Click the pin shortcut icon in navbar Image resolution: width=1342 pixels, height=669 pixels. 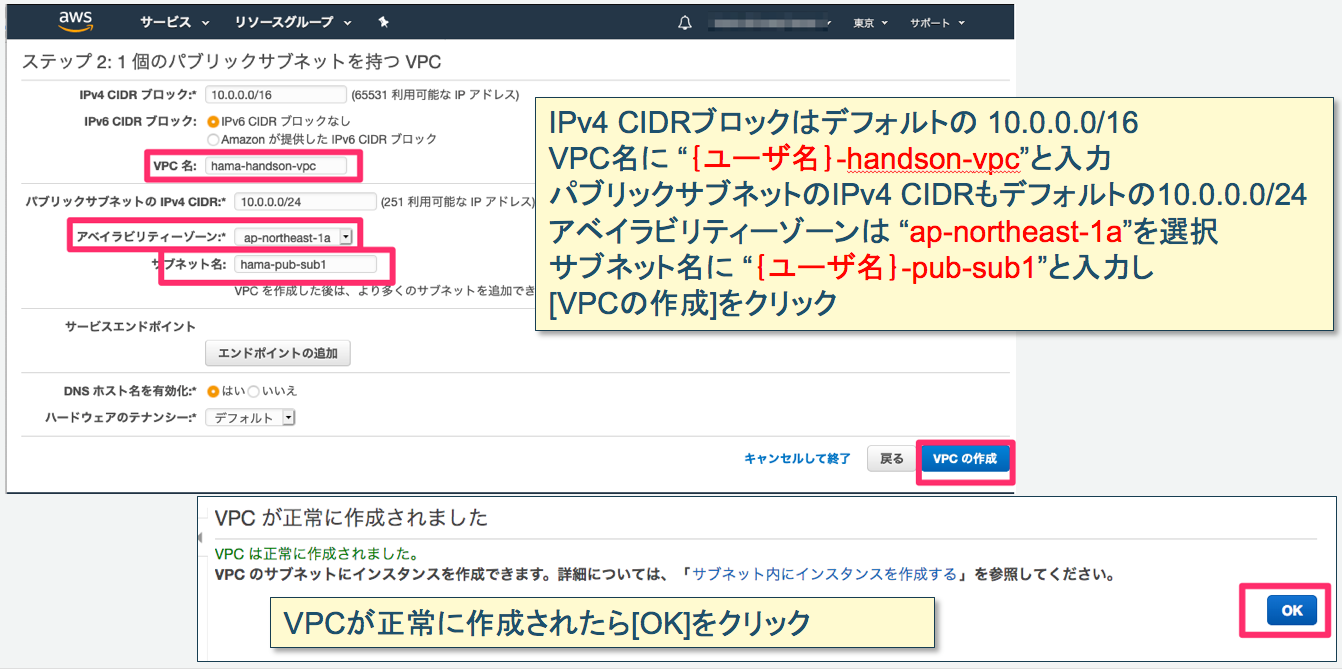[x=384, y=22]
